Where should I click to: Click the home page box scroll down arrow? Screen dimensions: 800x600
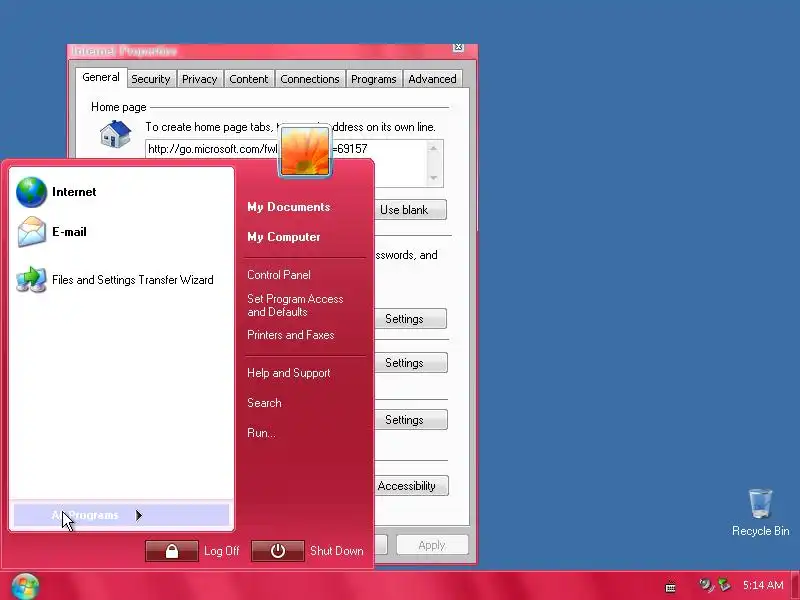pos(434,178)
